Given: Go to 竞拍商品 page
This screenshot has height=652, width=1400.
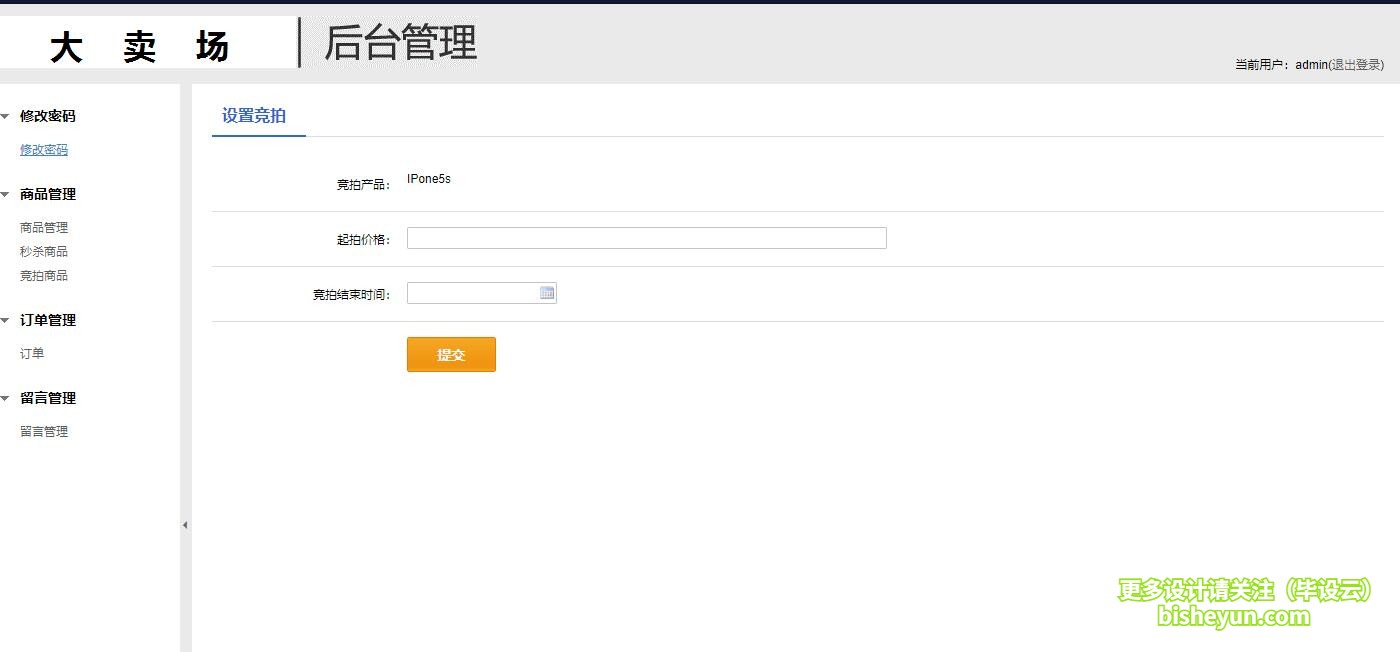Looking at the screenshot, I should 44,276.
